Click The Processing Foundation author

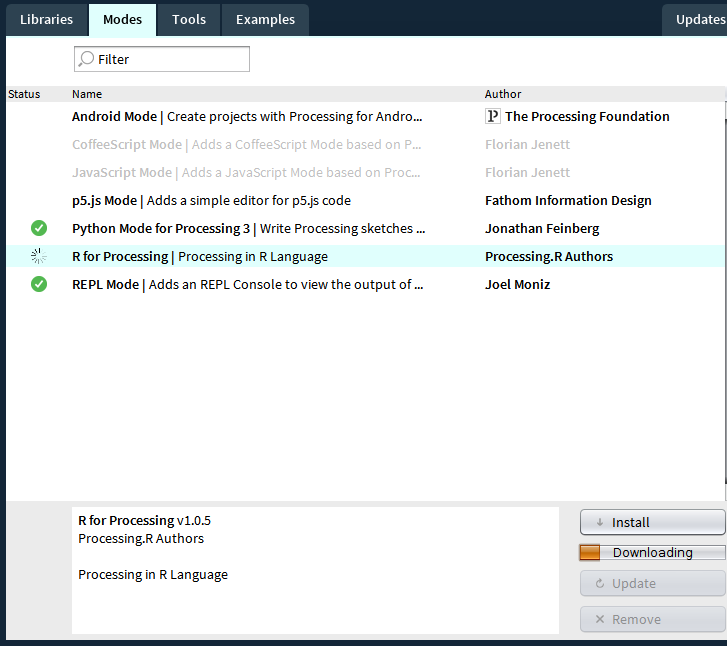(587, 116)
